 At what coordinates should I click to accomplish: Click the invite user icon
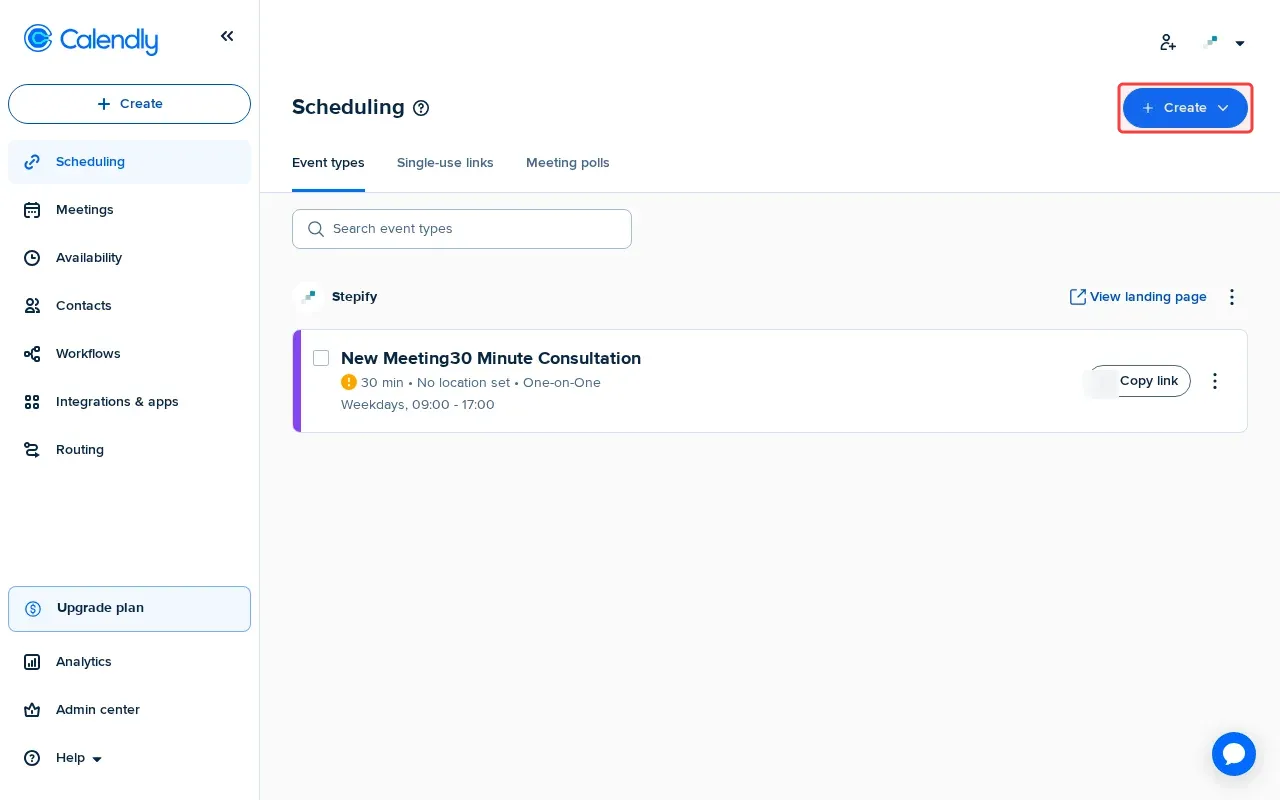tap(1168, 42)
